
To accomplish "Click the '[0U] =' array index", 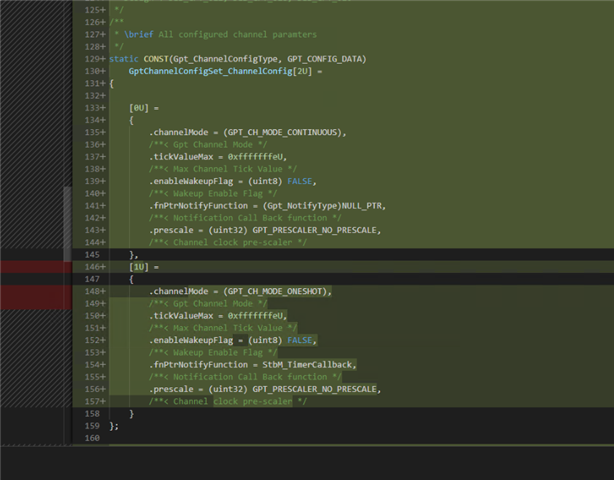I will 144,108.
